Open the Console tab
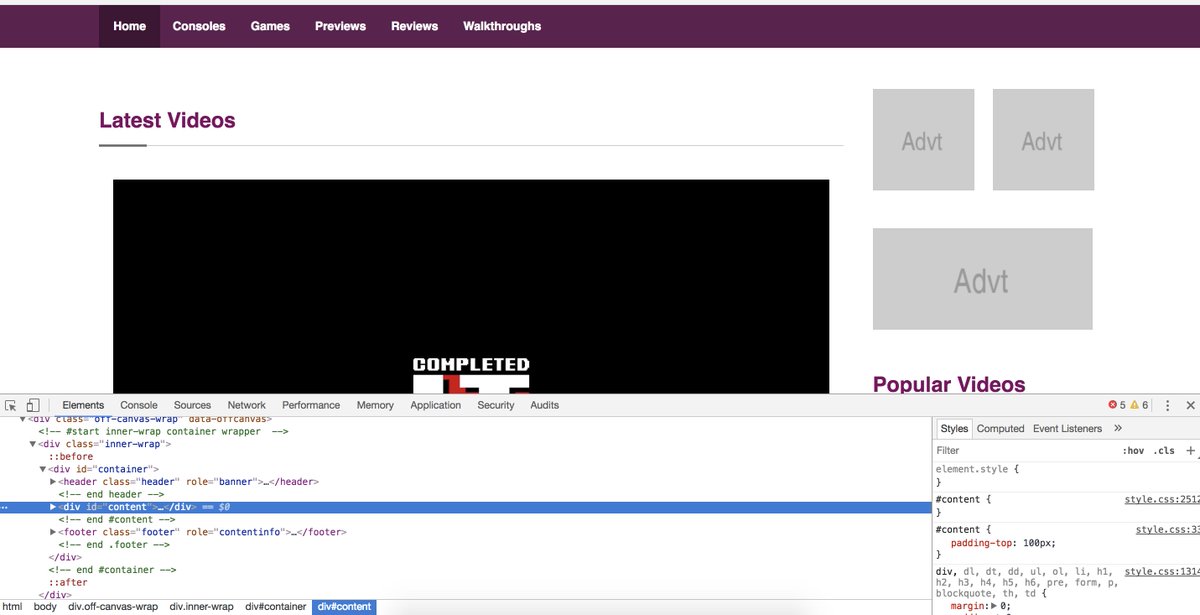 coord(139,405)
